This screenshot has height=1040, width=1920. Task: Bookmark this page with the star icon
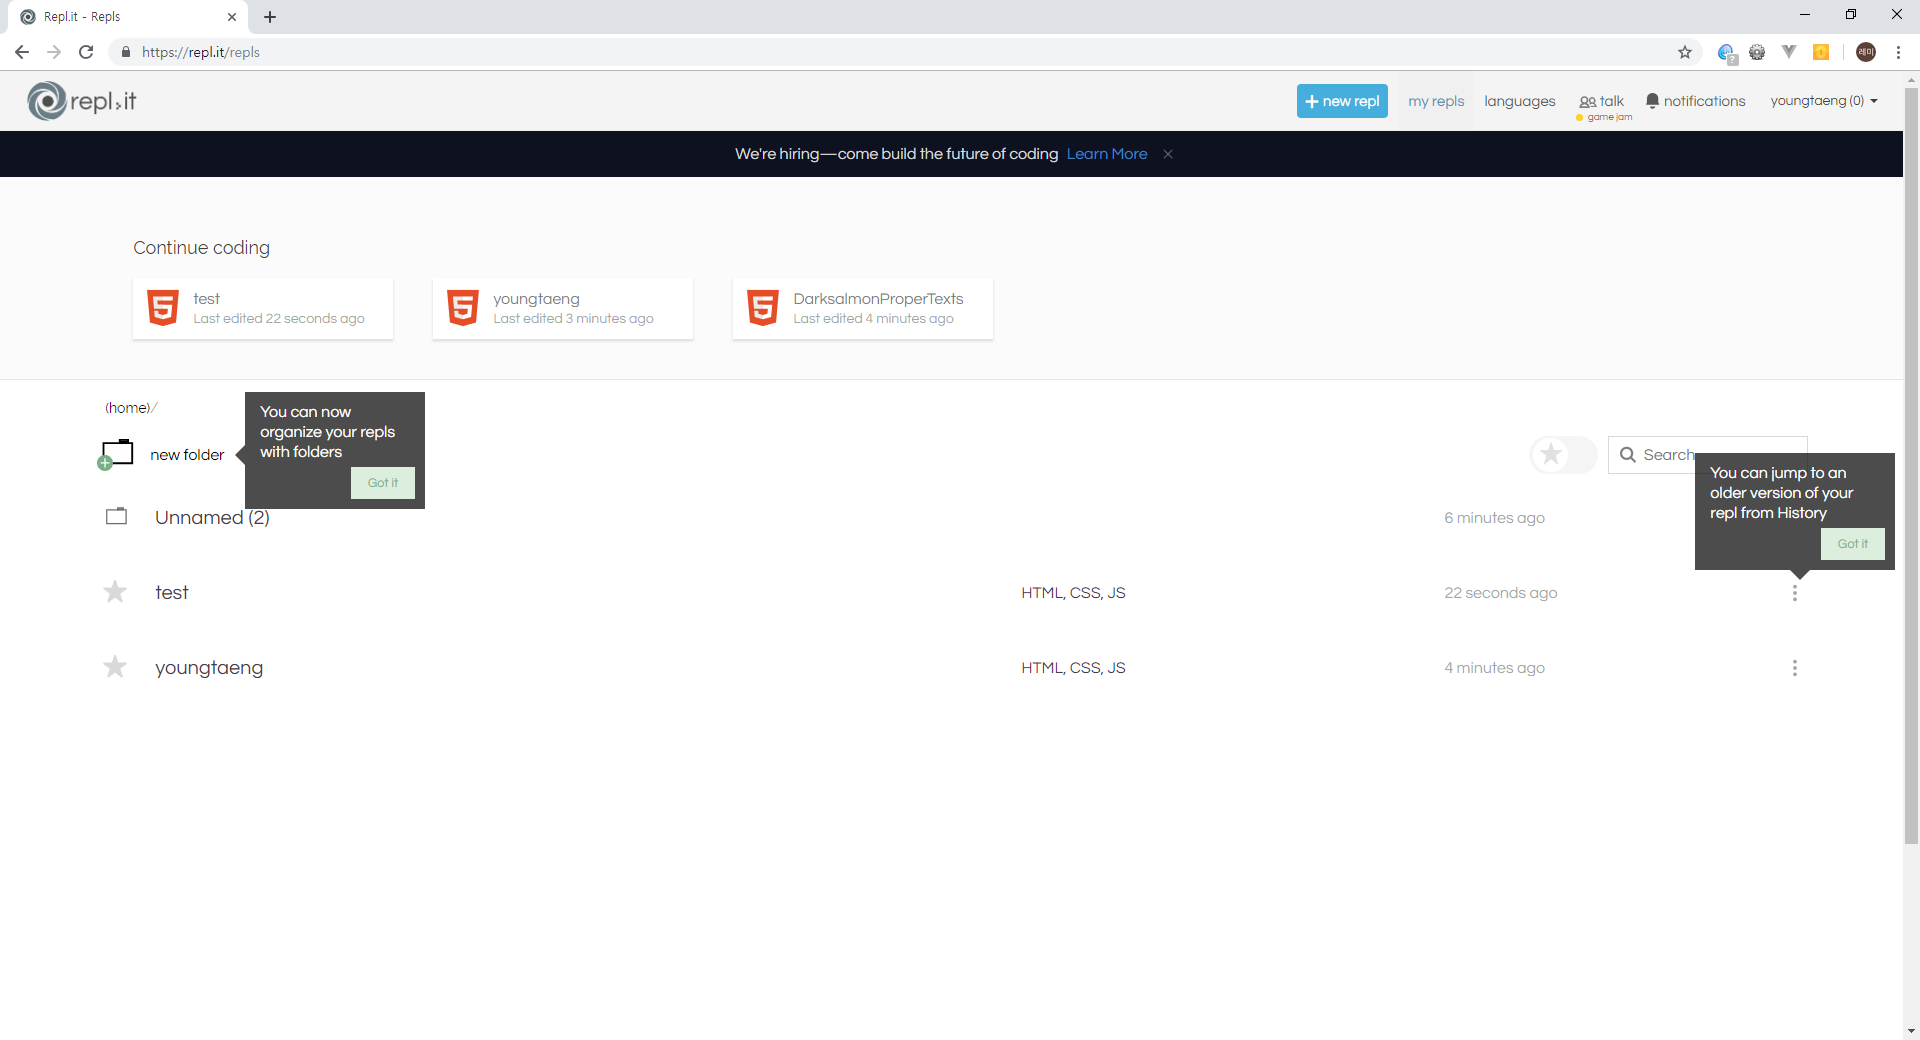(x=1685, y=52)
